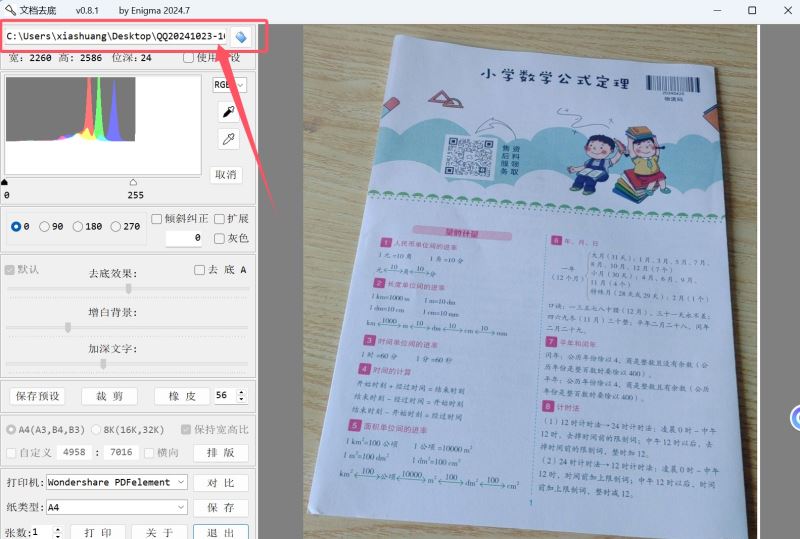The image size is (800, 539).
Task: Click the histogram black point marker at 0
Action: point(5,182)
